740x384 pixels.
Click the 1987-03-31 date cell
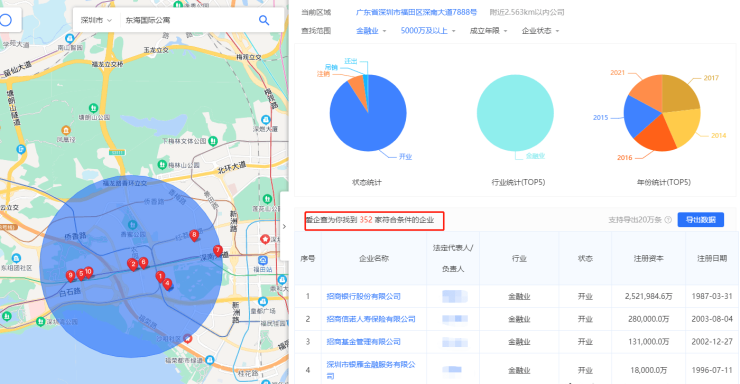tap(712, 296)
